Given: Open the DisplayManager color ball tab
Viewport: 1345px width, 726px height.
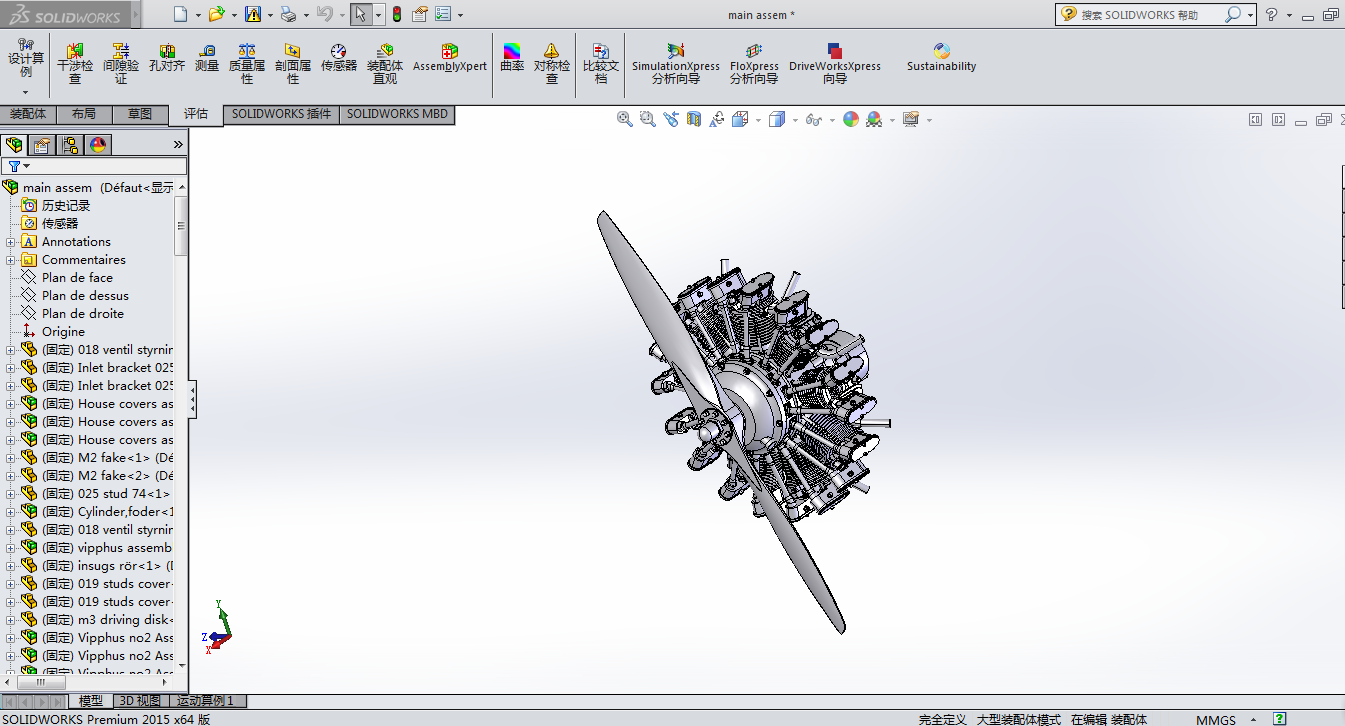Looking at the screenshot, I should 98,145.
